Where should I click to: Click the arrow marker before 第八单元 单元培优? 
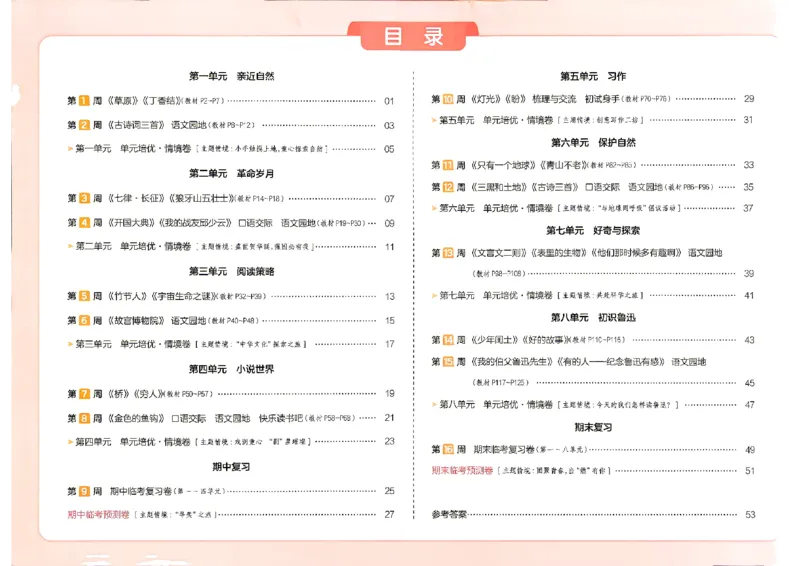434,404
